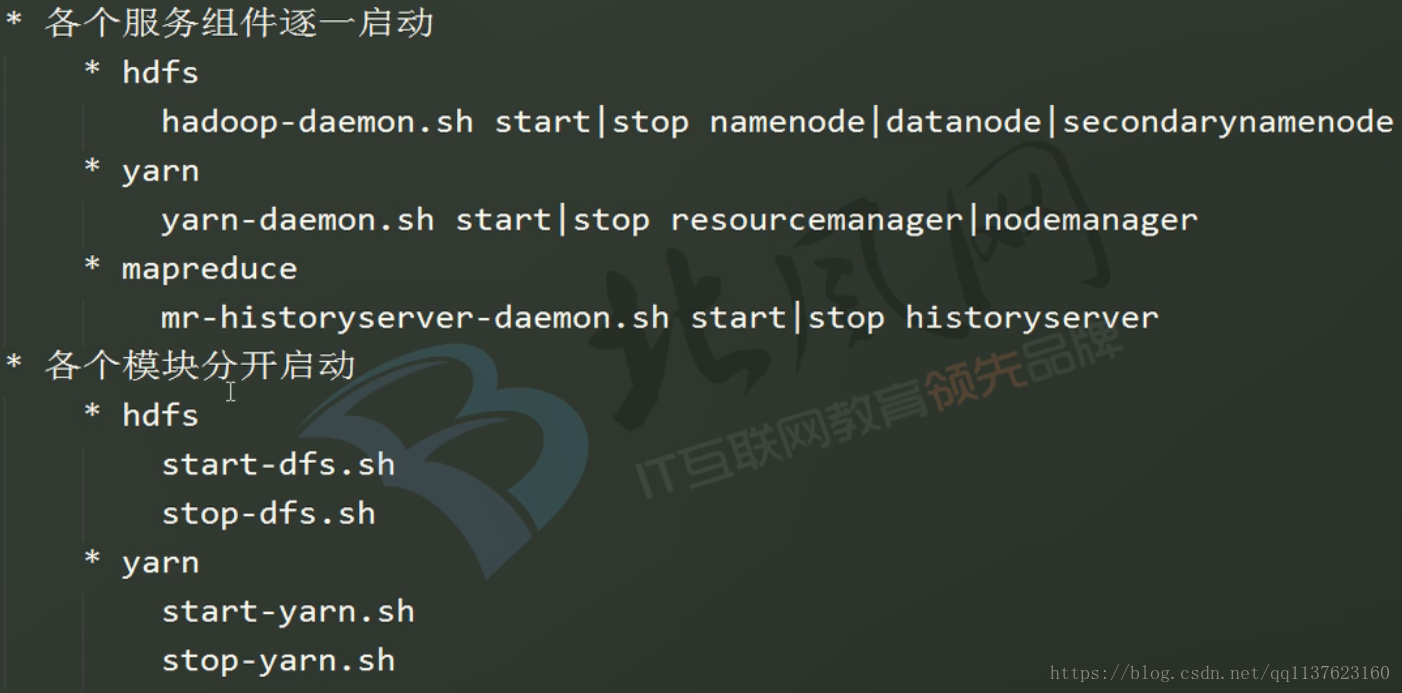Select the yarn bullet above yarn-daemon.sh

point(160,171)
